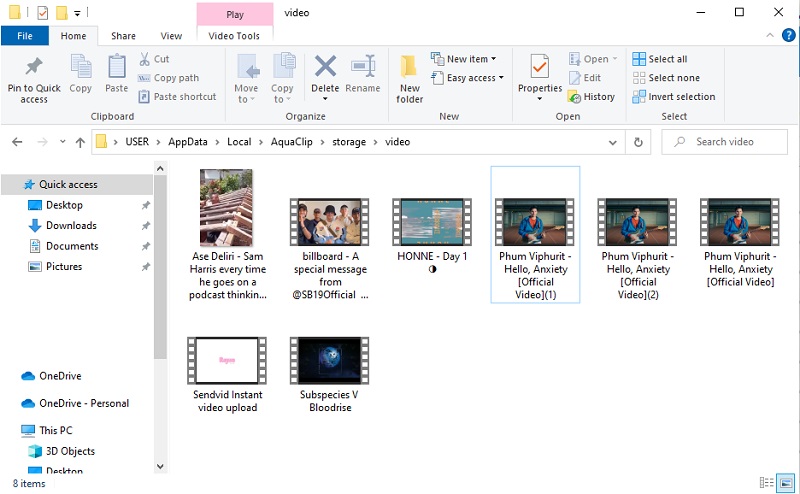Select the Subspecies V Bloodrise video
This screenshot has width=800, height=494.
point(330,375)
